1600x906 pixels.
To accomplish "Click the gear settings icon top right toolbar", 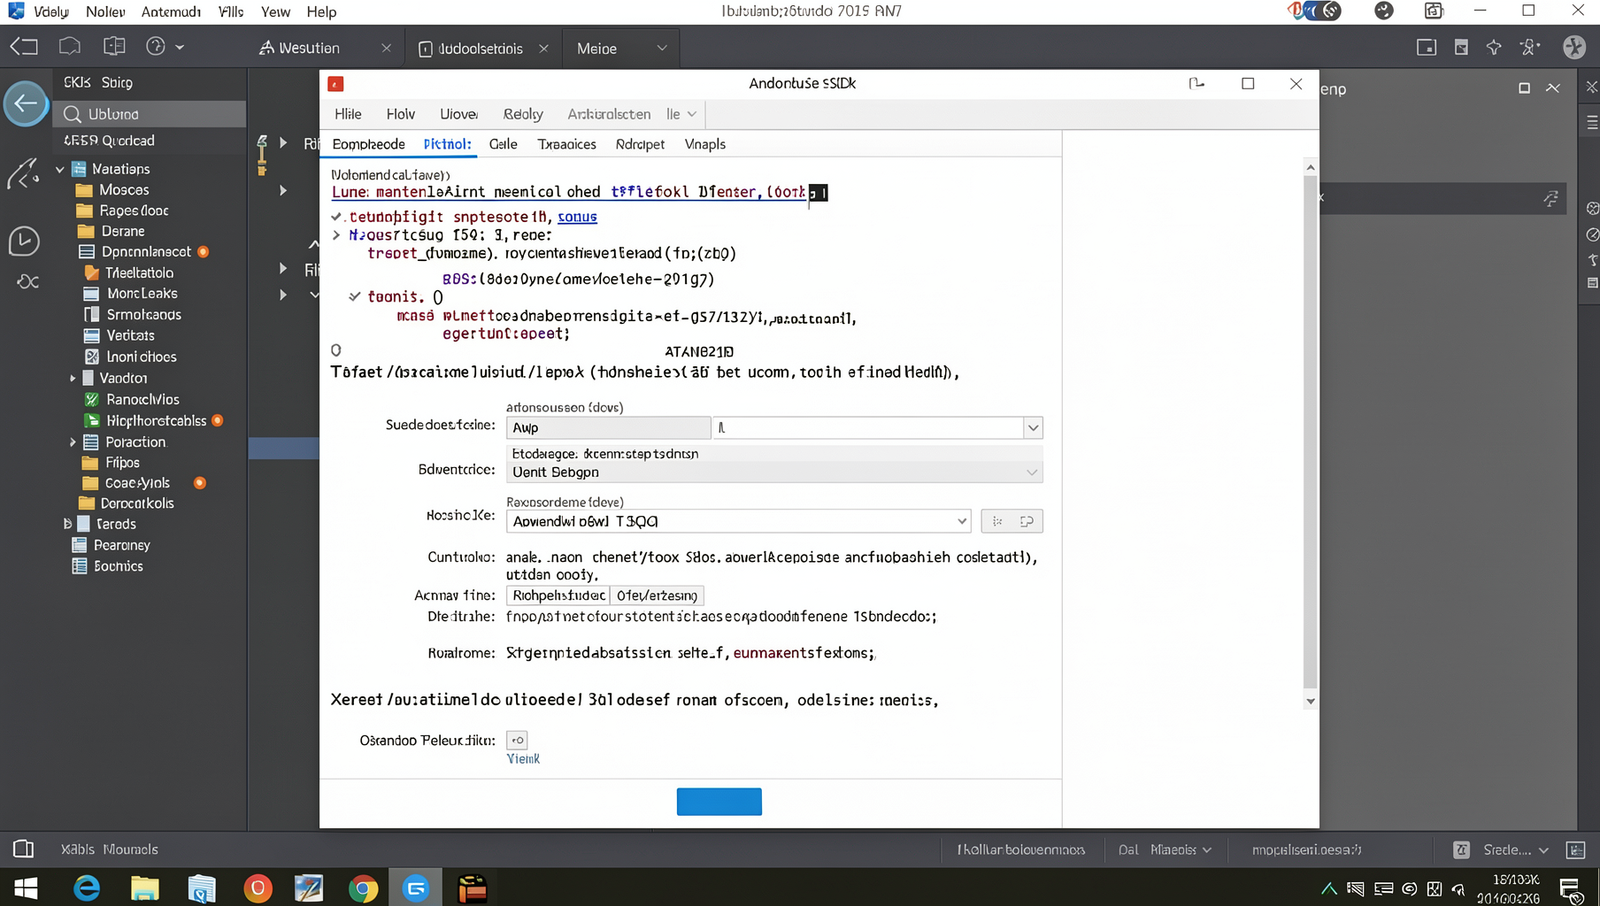I will 1529,47.
